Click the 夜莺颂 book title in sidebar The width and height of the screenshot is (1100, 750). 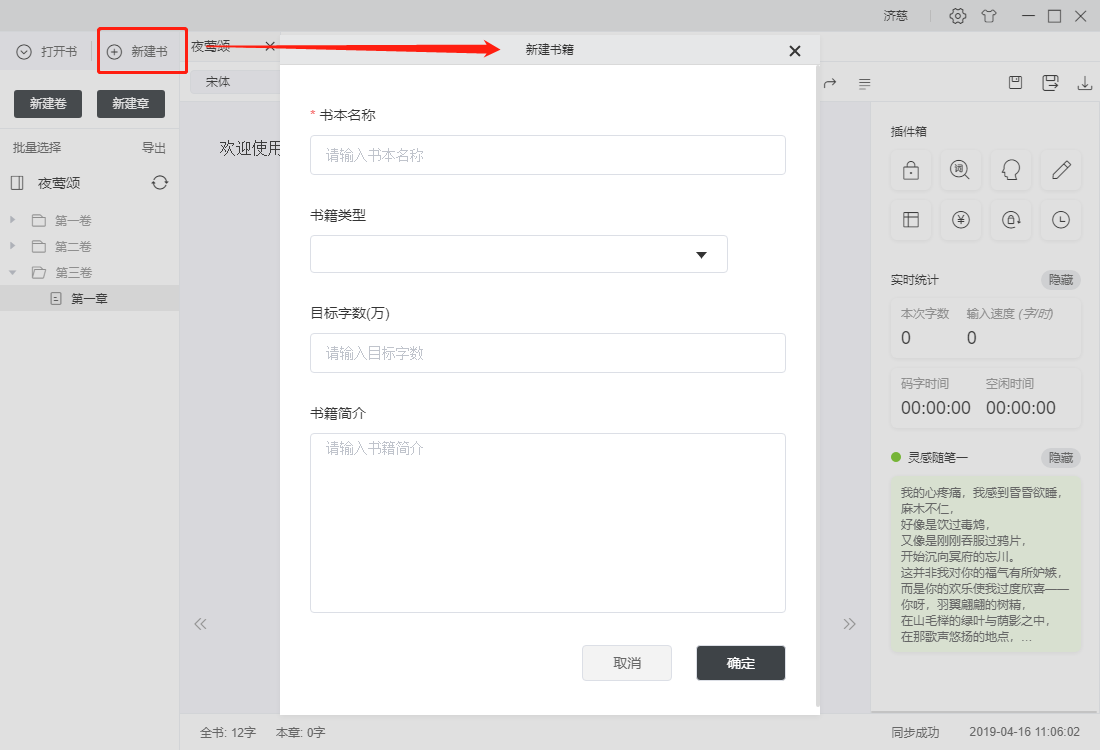pos(59,183)
